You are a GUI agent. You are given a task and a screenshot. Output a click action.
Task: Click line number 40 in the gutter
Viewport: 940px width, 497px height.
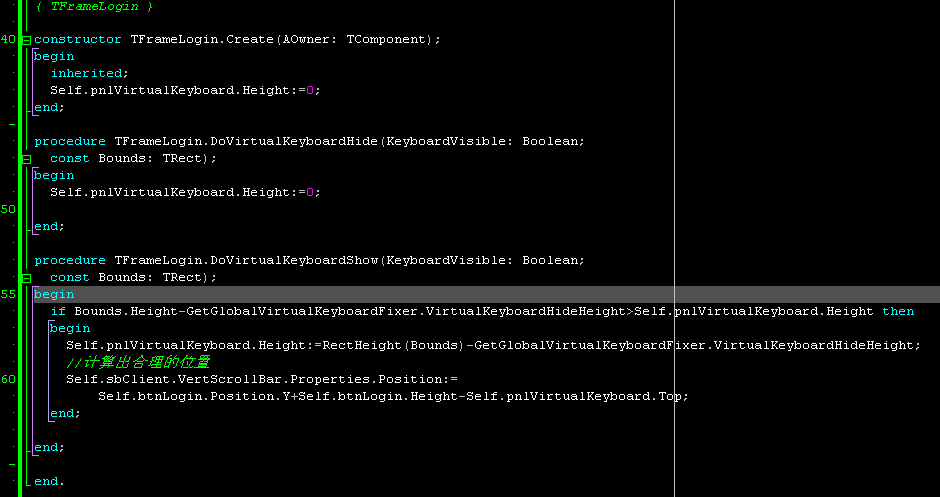[x=8, y=40]
